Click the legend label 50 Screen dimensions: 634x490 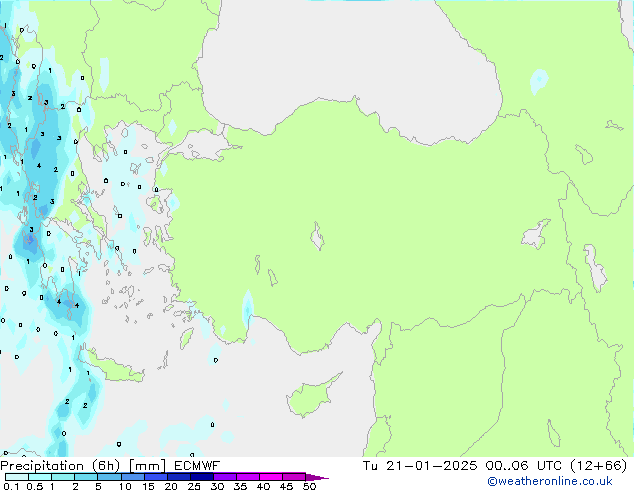pos(310,487)
